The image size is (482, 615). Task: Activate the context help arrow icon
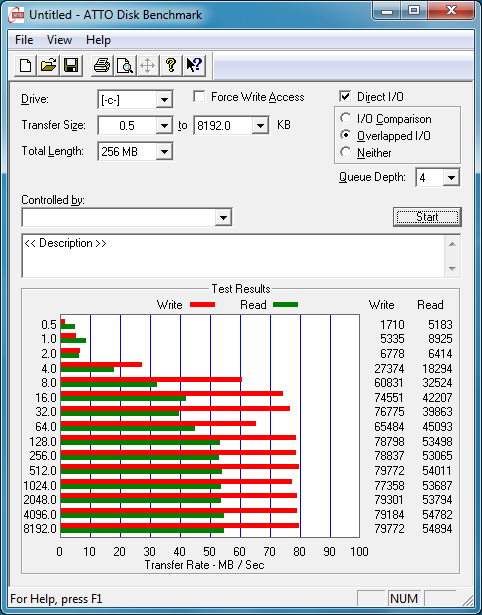coord(194,65)
